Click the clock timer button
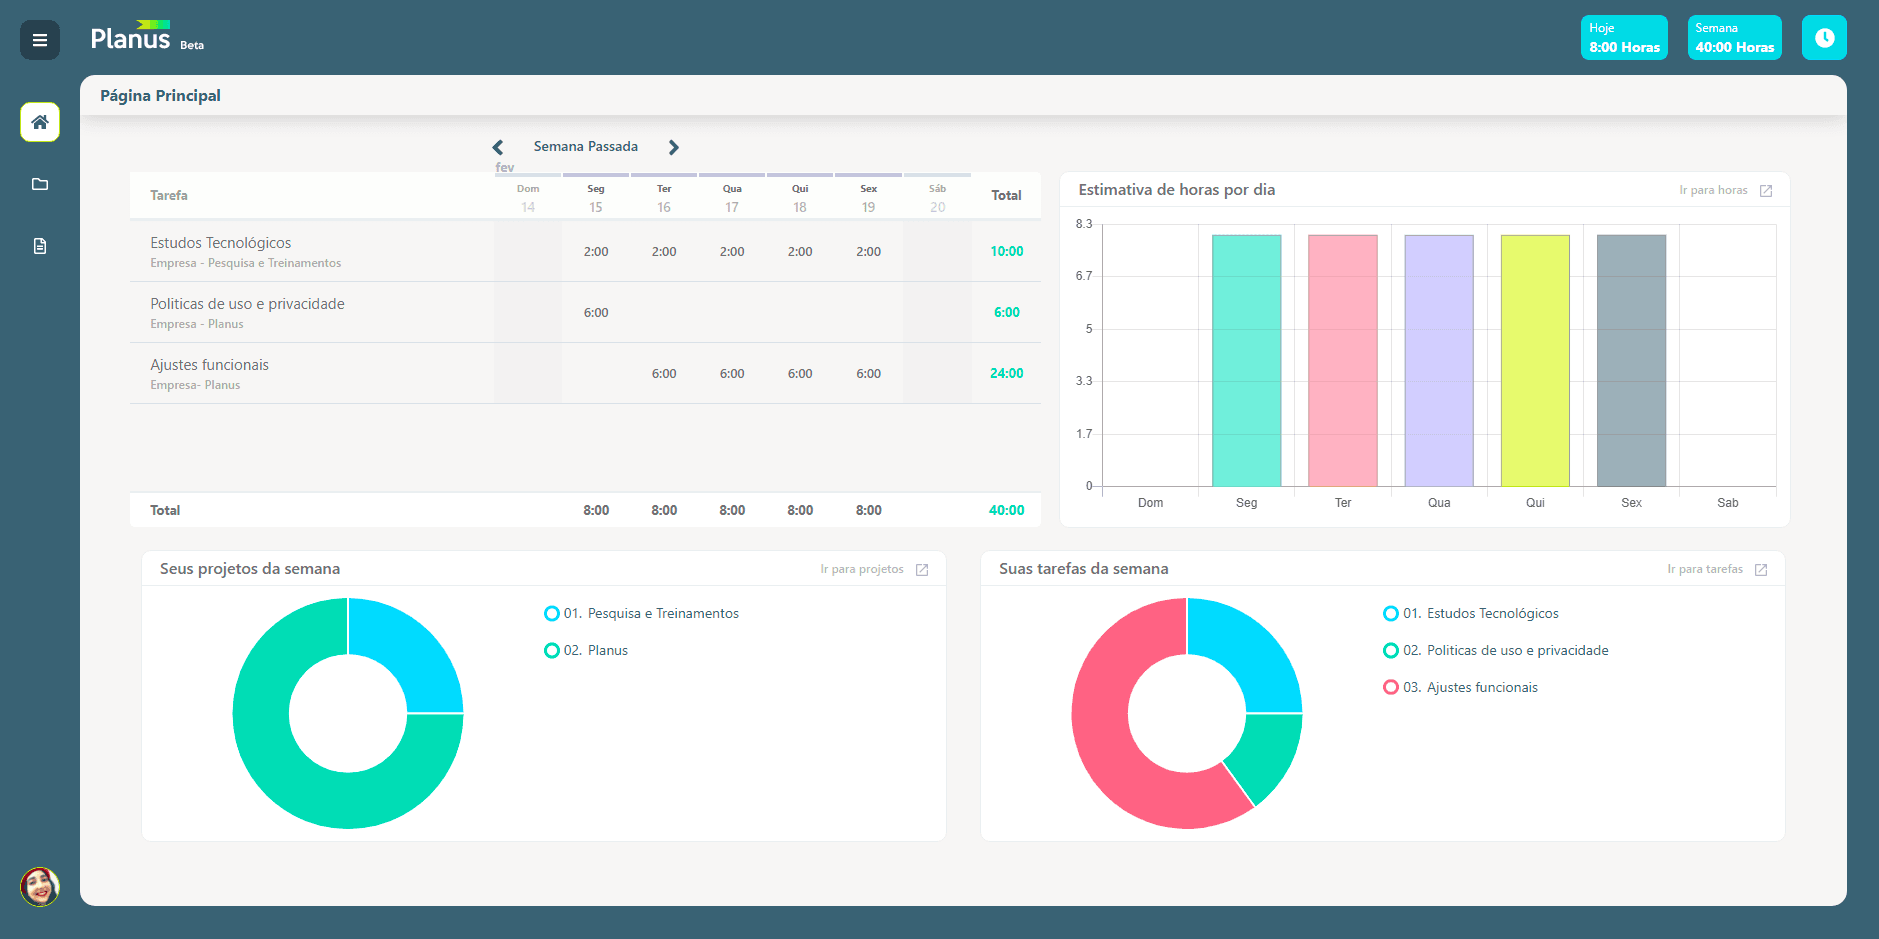 coord(1824,38)
